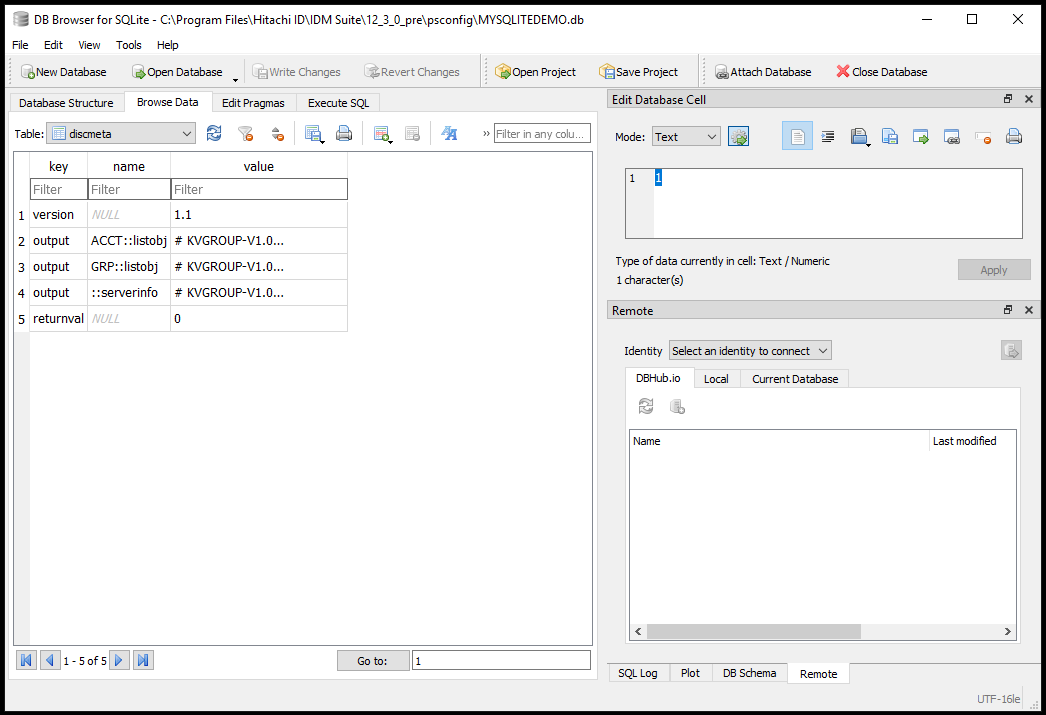Clear all filters icon

click(x=245, y=133)
